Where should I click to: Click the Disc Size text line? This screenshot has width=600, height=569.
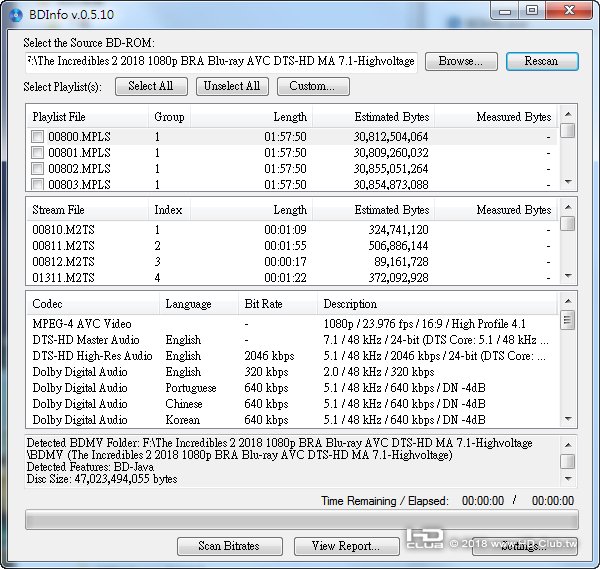tap(102, 479)
